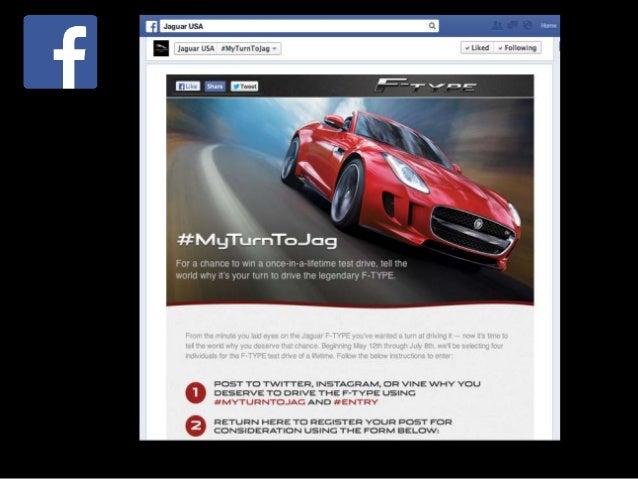
Task: Click the Jaguar USA page name
Action: coord(196,48)
